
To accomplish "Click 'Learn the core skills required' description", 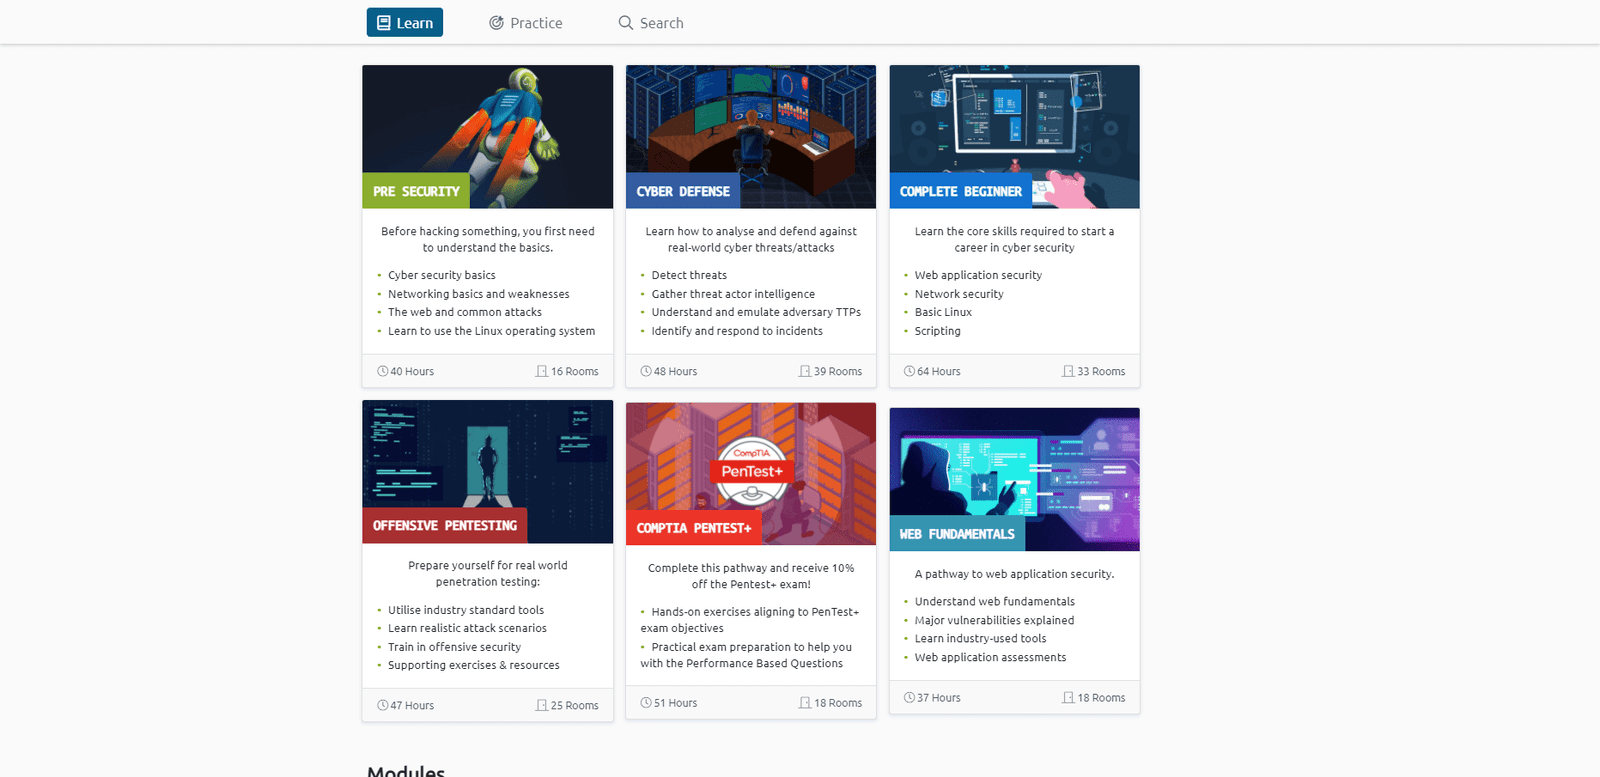I will point(1014,239).
